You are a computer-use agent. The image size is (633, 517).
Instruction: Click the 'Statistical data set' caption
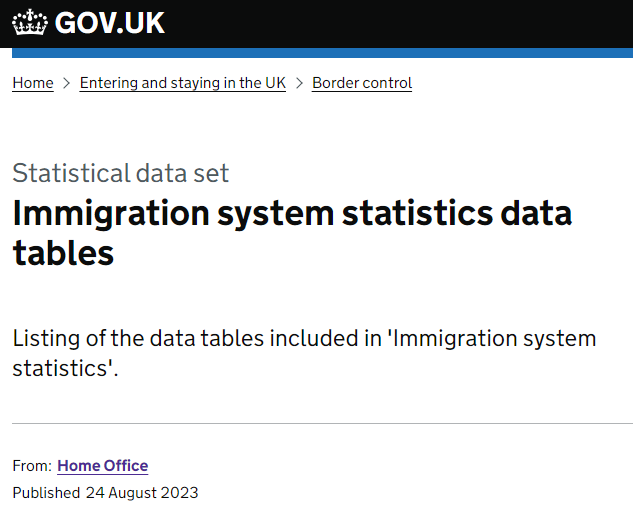[x=121, y=173]
